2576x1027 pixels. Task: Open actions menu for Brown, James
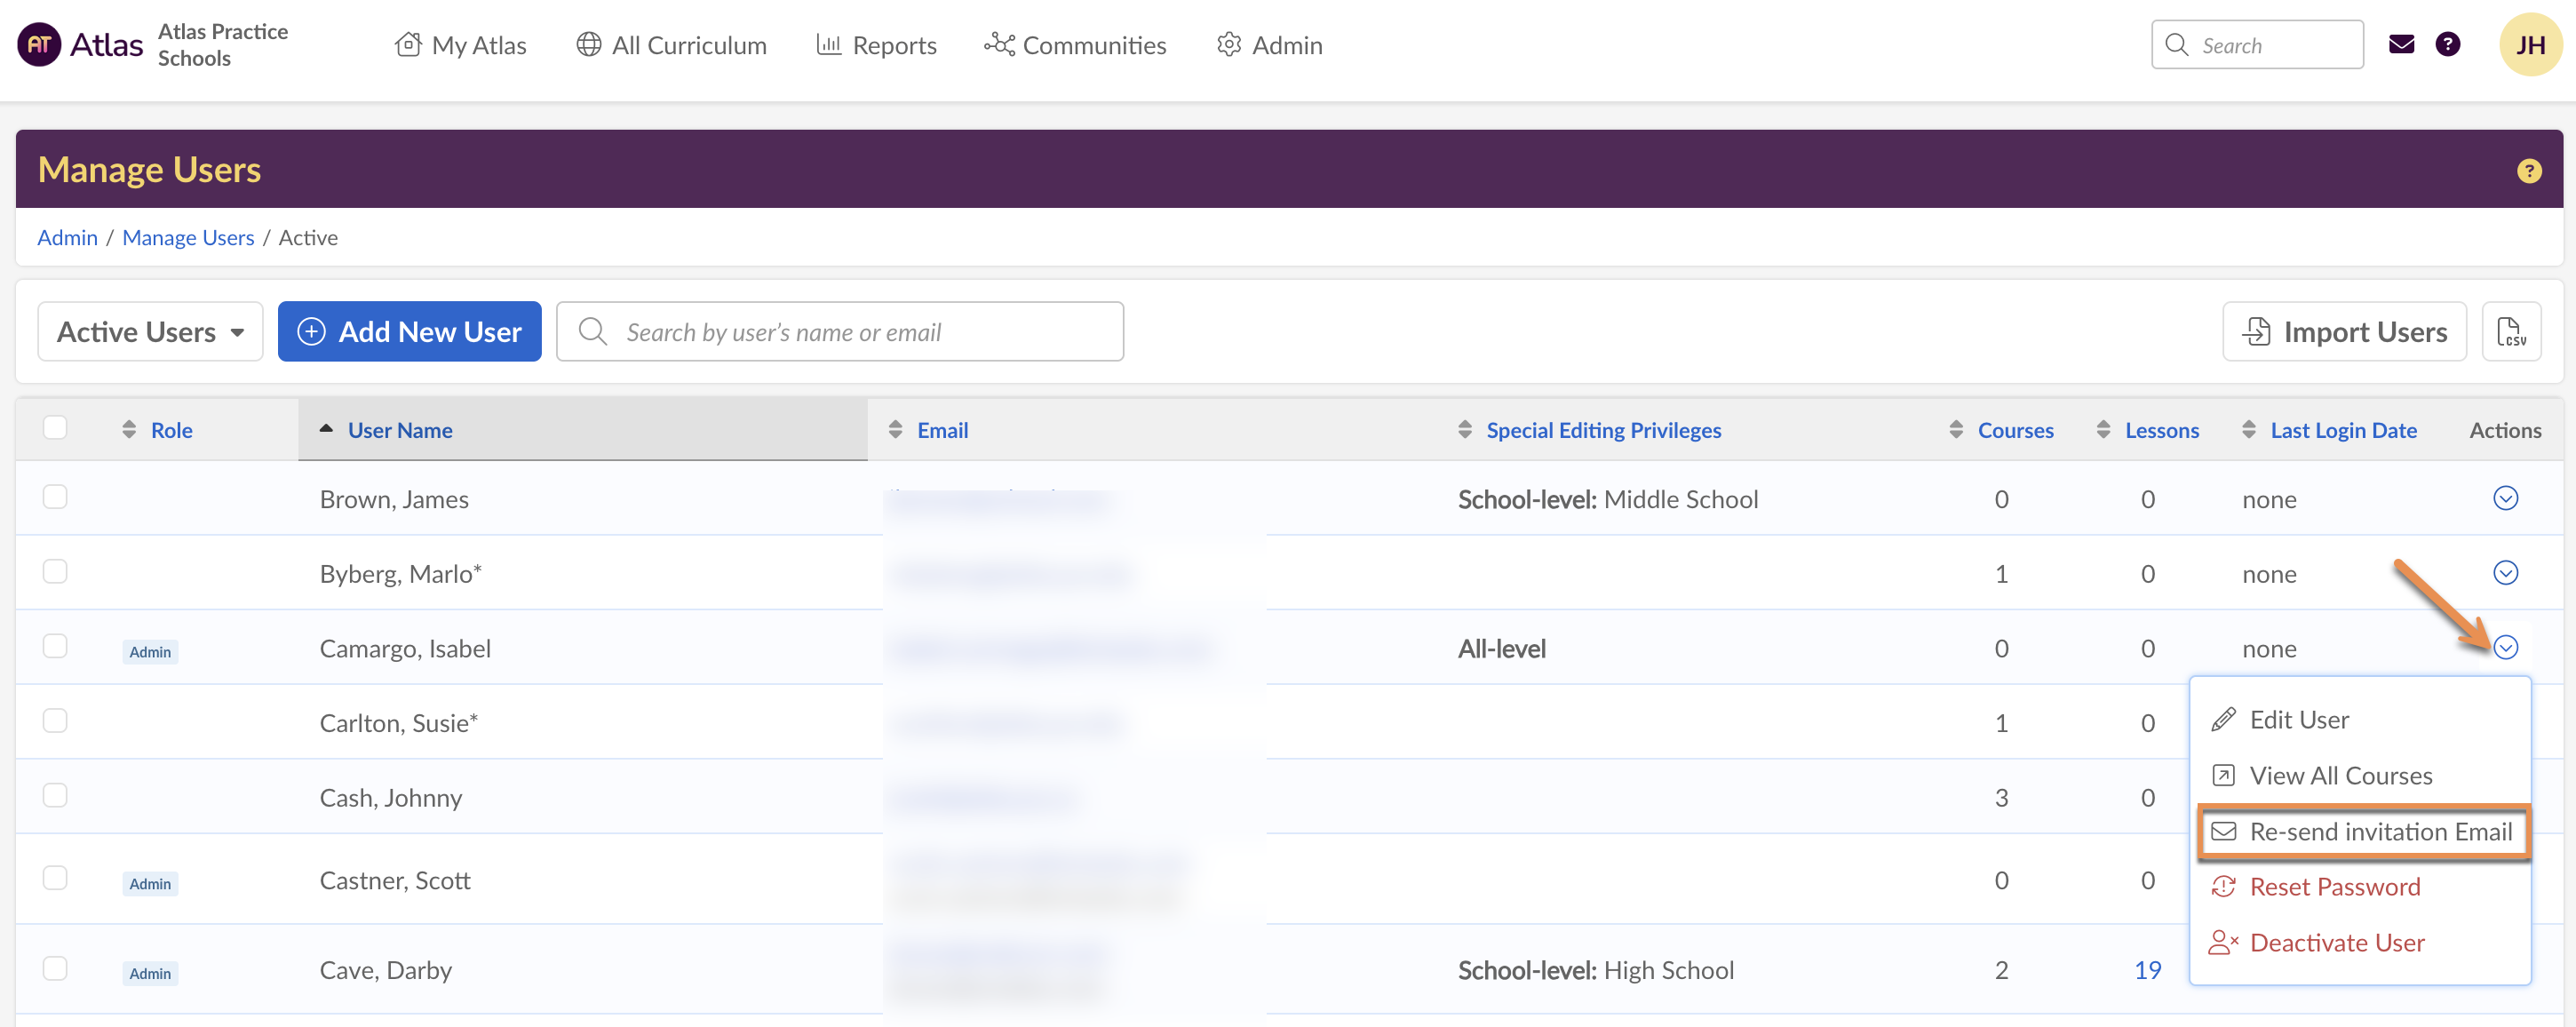click(2504, 498)
